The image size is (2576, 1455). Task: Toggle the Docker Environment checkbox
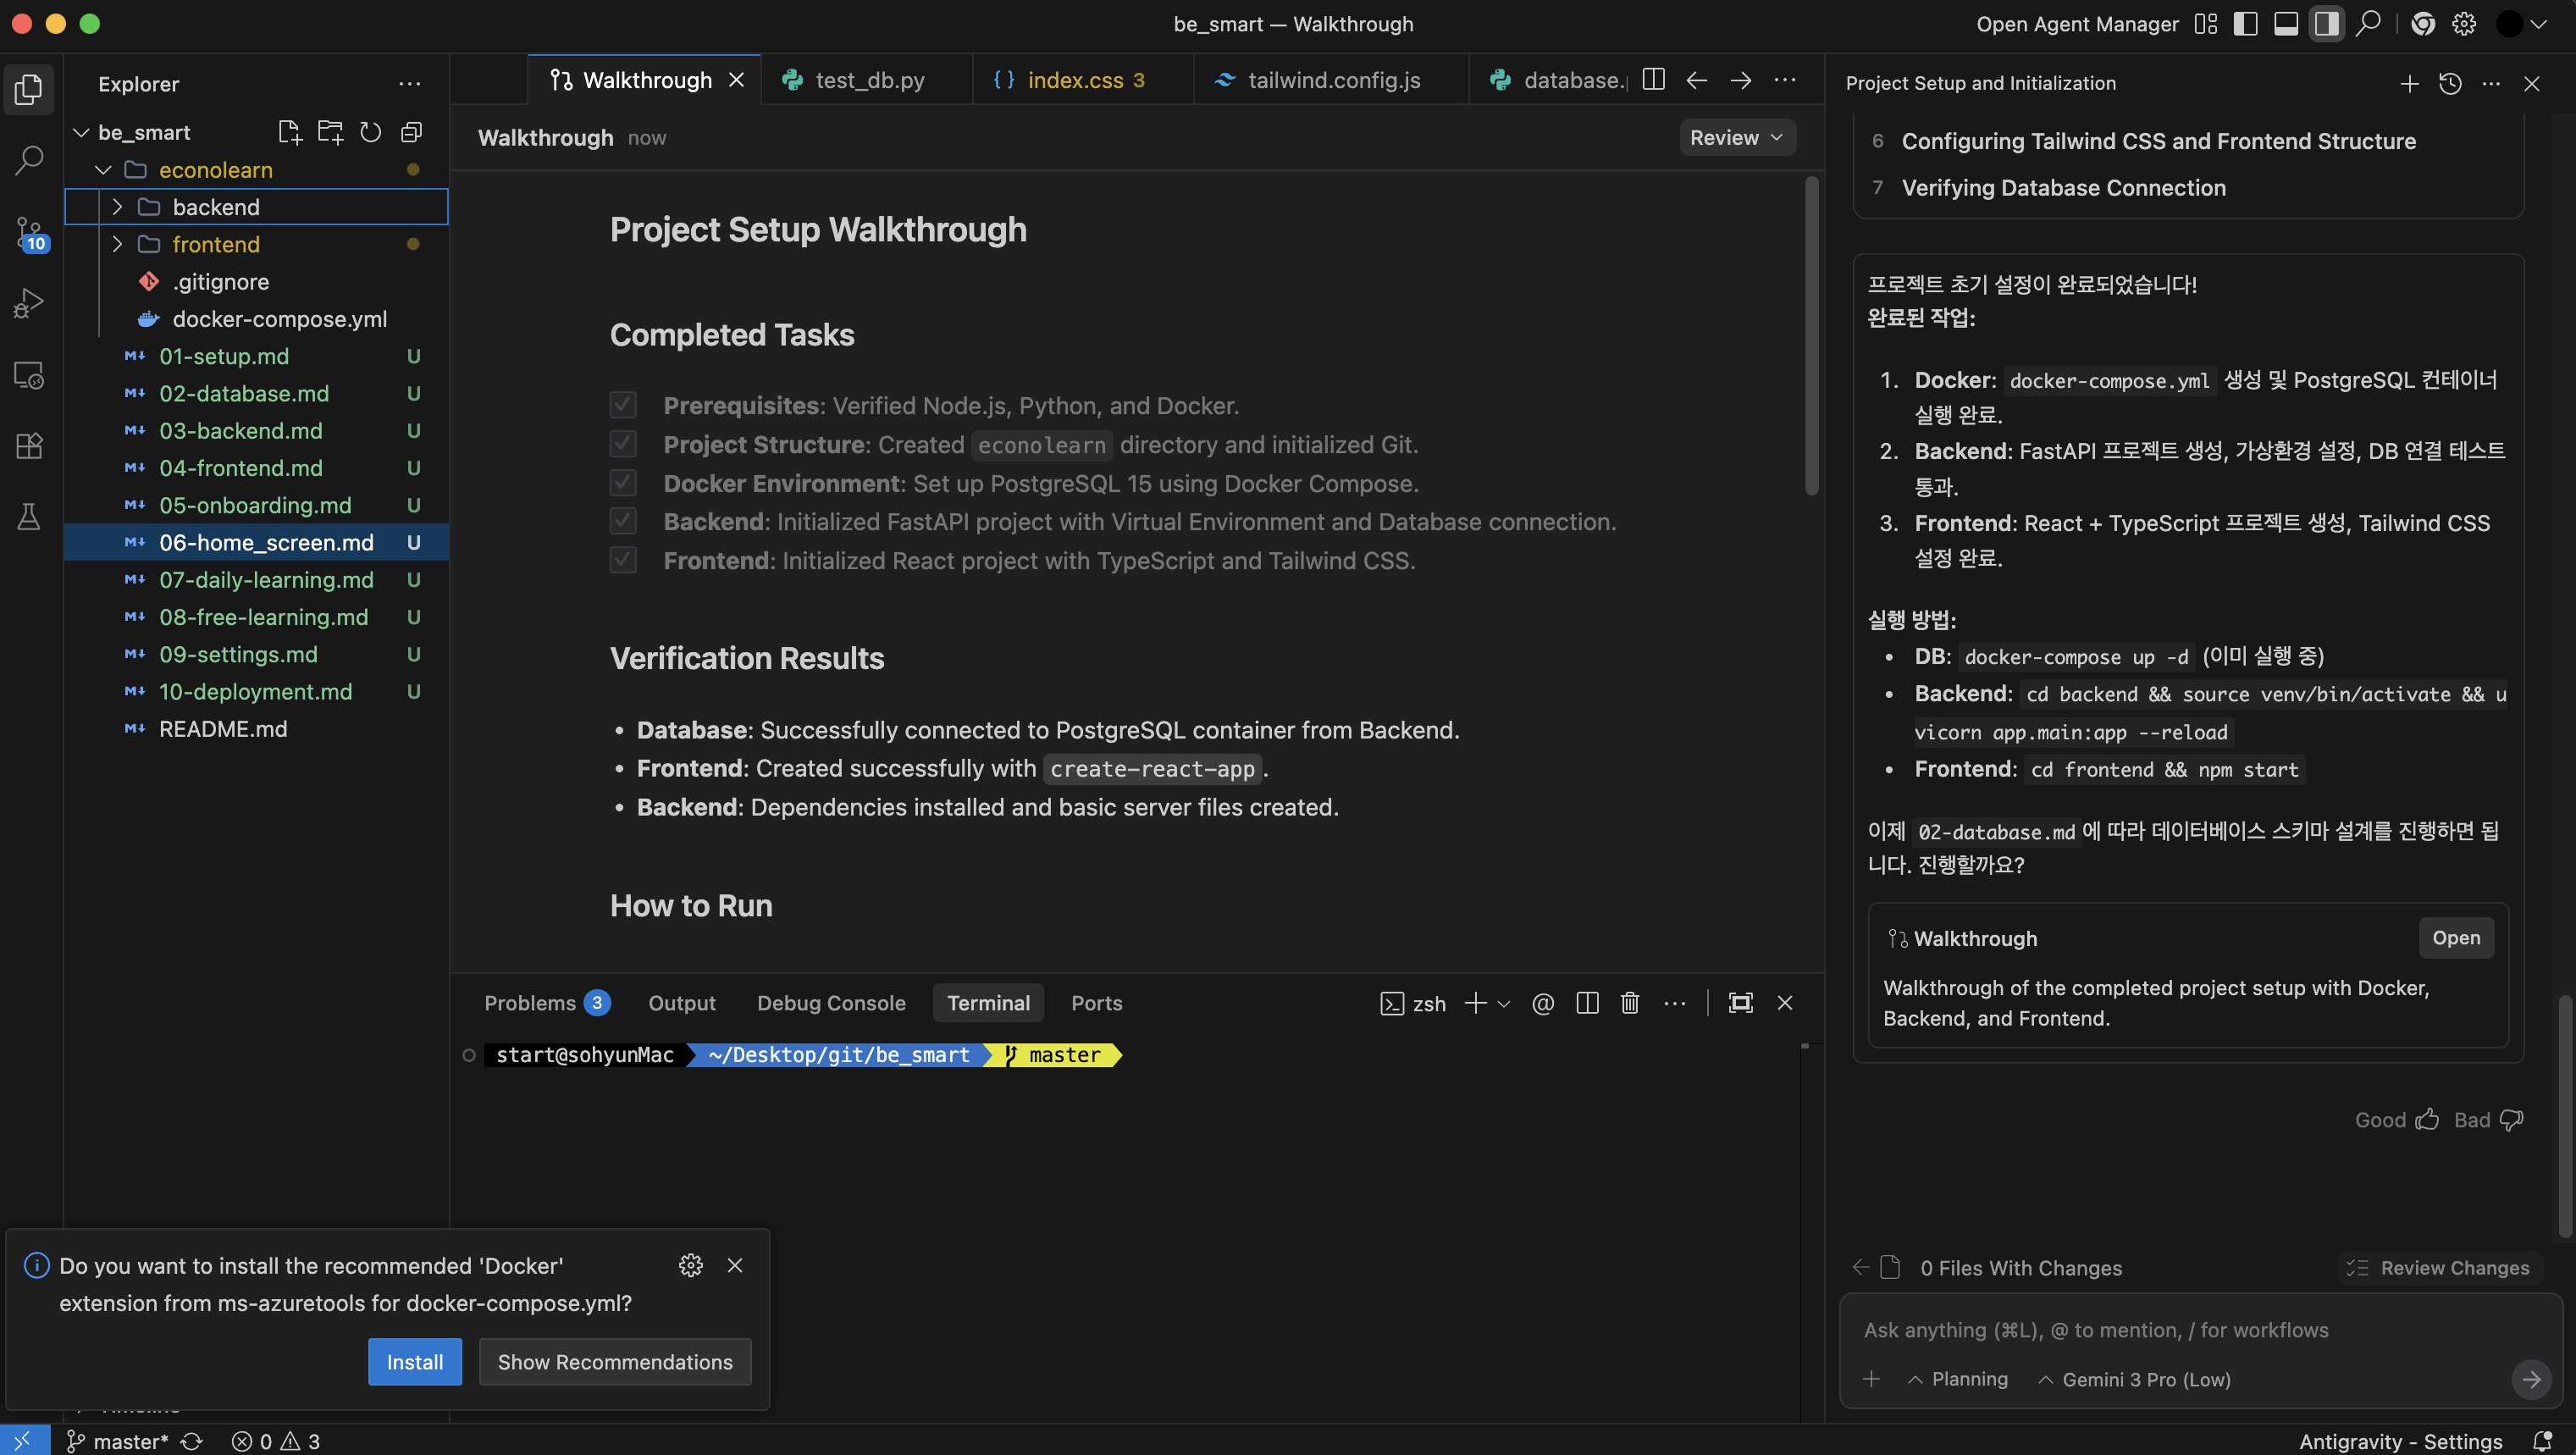coord(623,483)
